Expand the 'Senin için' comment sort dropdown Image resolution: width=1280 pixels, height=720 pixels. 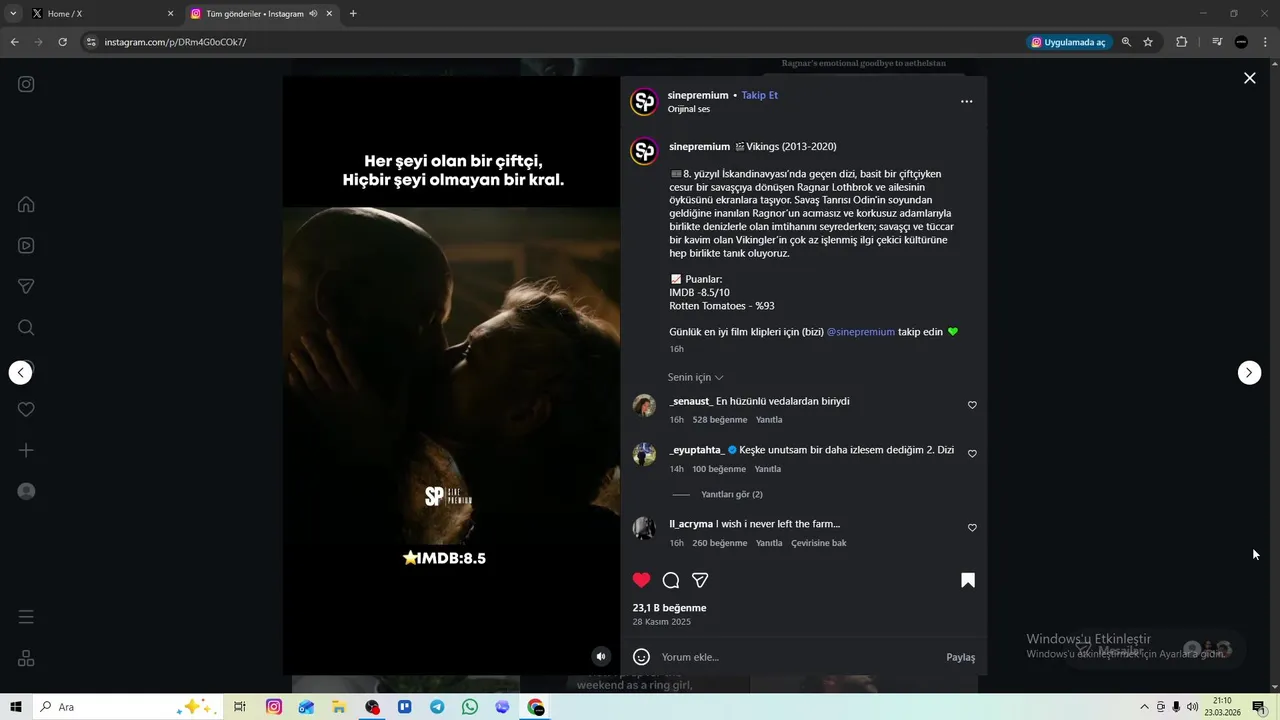[695, 377]
